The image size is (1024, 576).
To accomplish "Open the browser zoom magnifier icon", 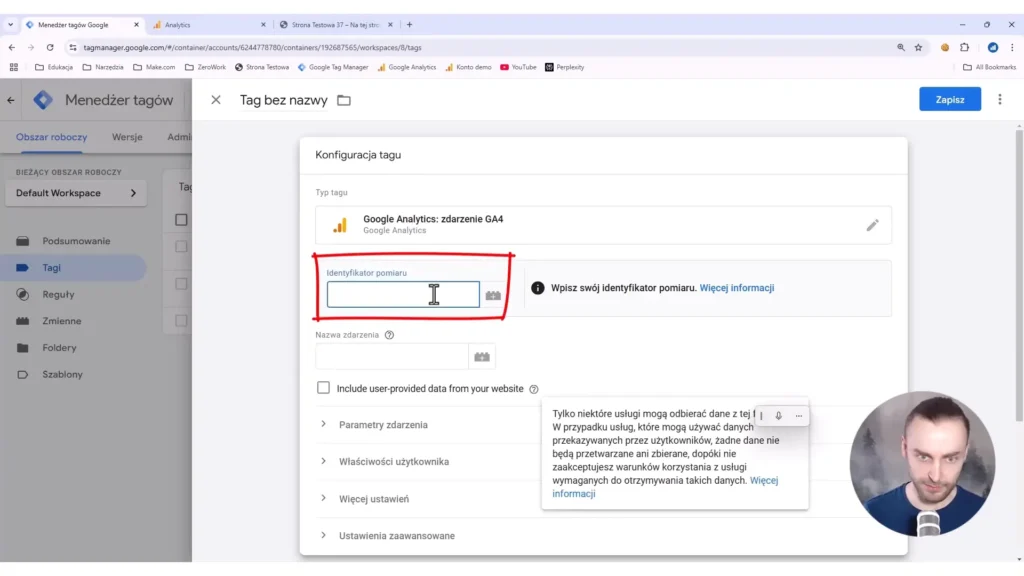I will [x=901, y=47].
